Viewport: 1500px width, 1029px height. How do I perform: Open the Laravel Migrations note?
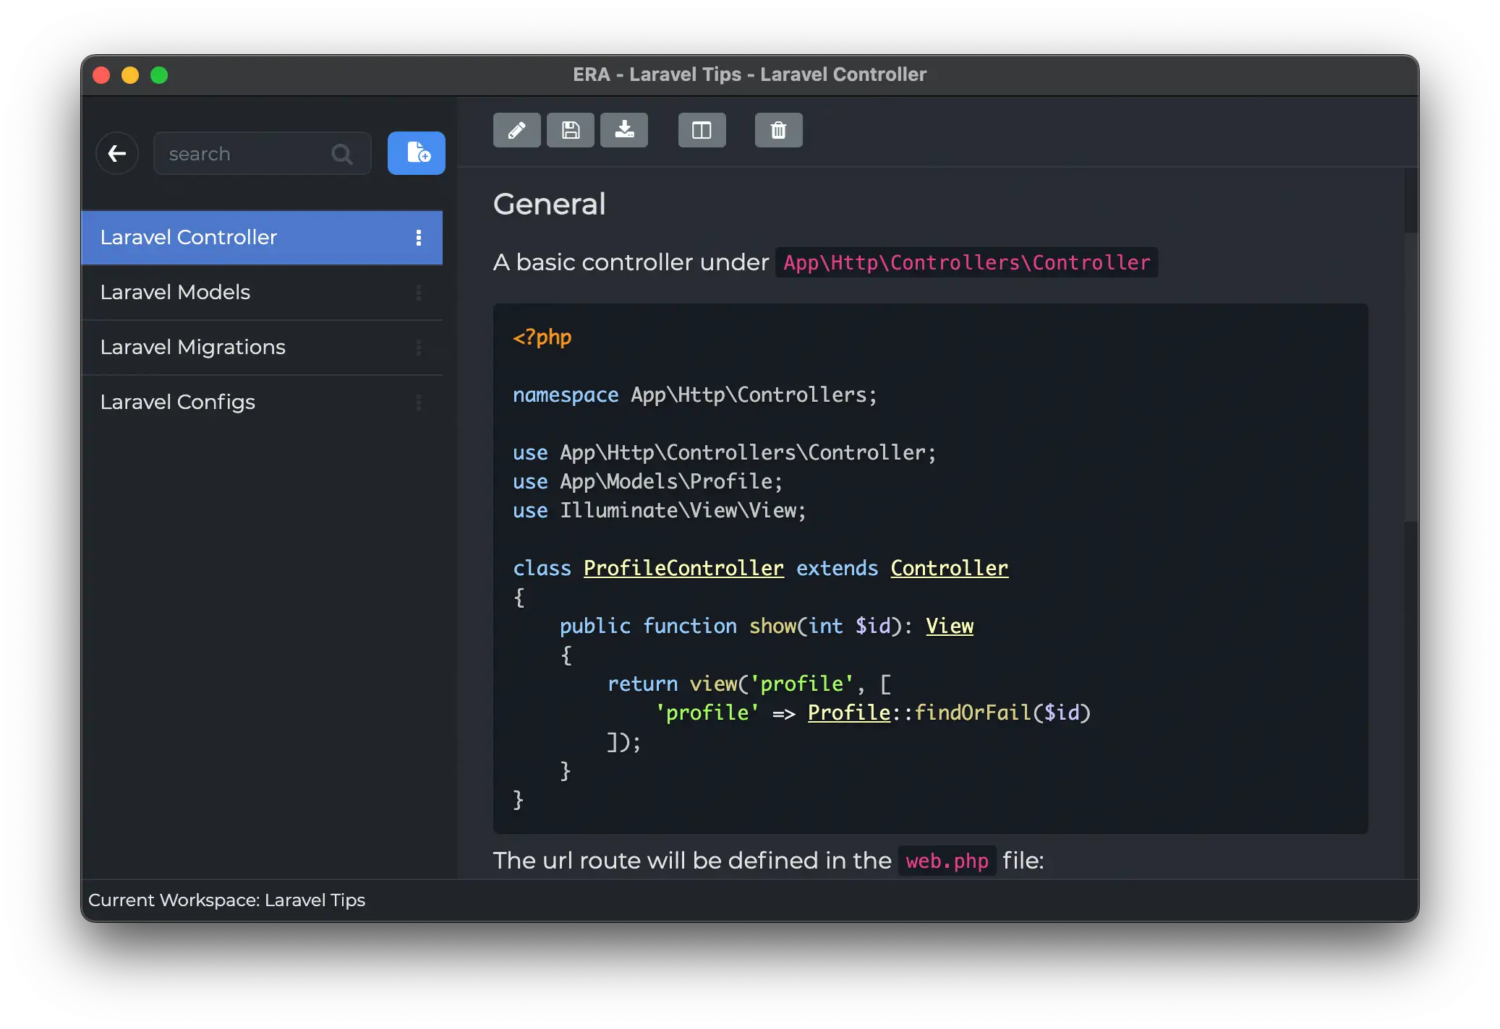point(262,348)
